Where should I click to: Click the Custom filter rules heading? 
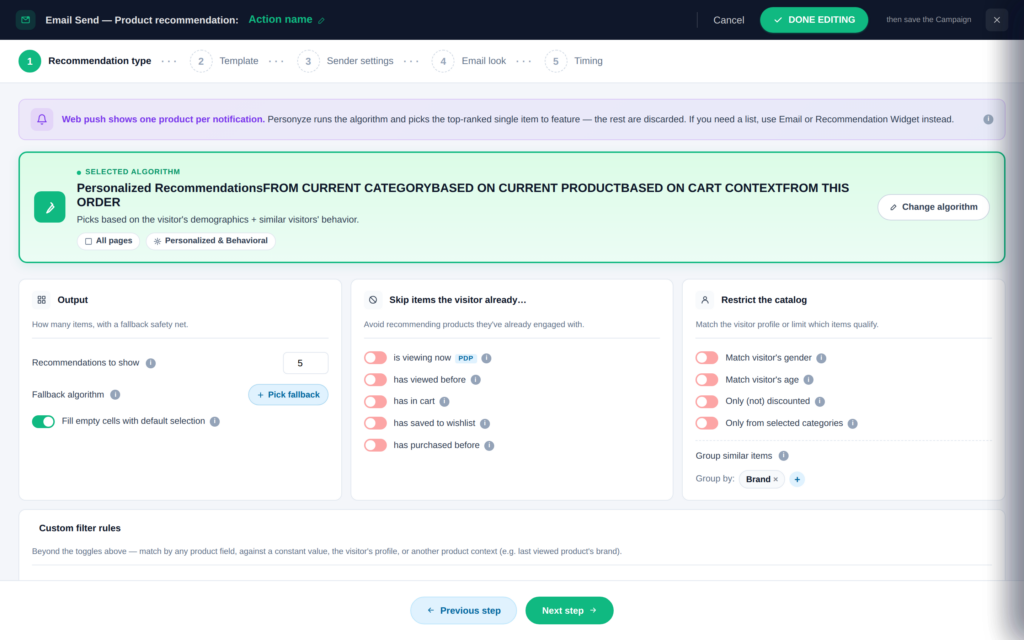pos(80,528)
